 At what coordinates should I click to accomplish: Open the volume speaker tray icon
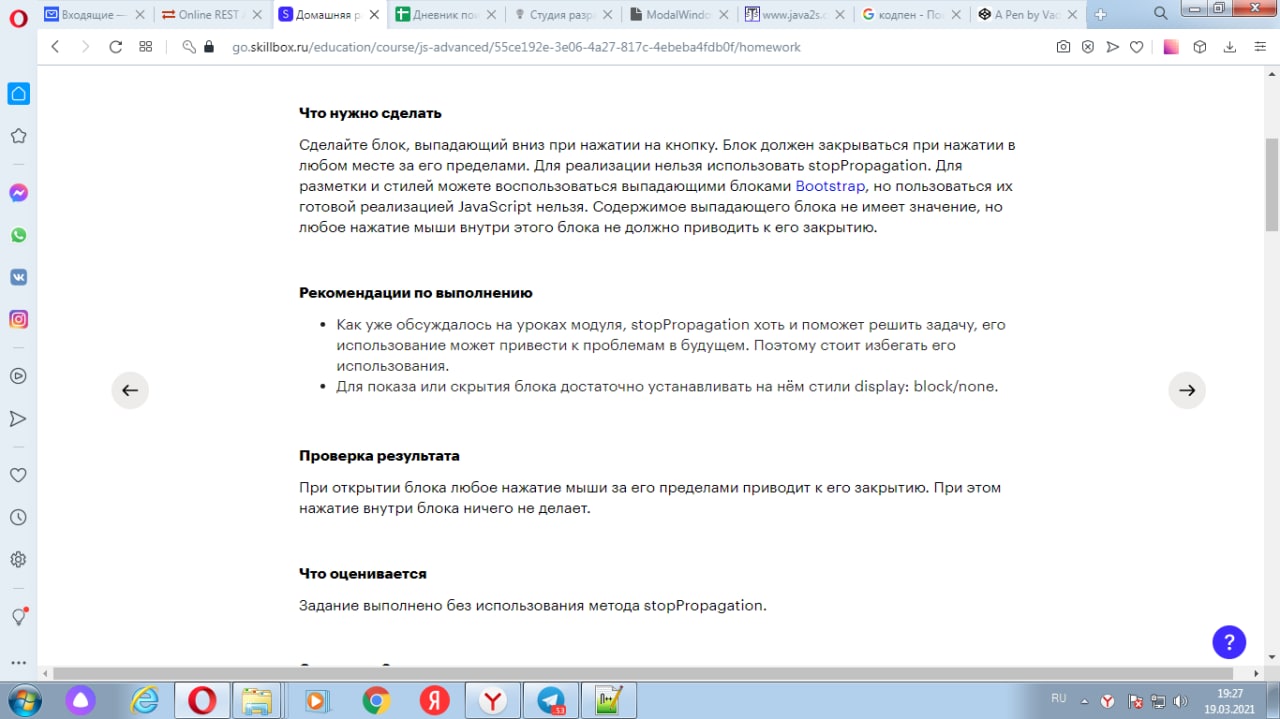(x=1179, y=701)
